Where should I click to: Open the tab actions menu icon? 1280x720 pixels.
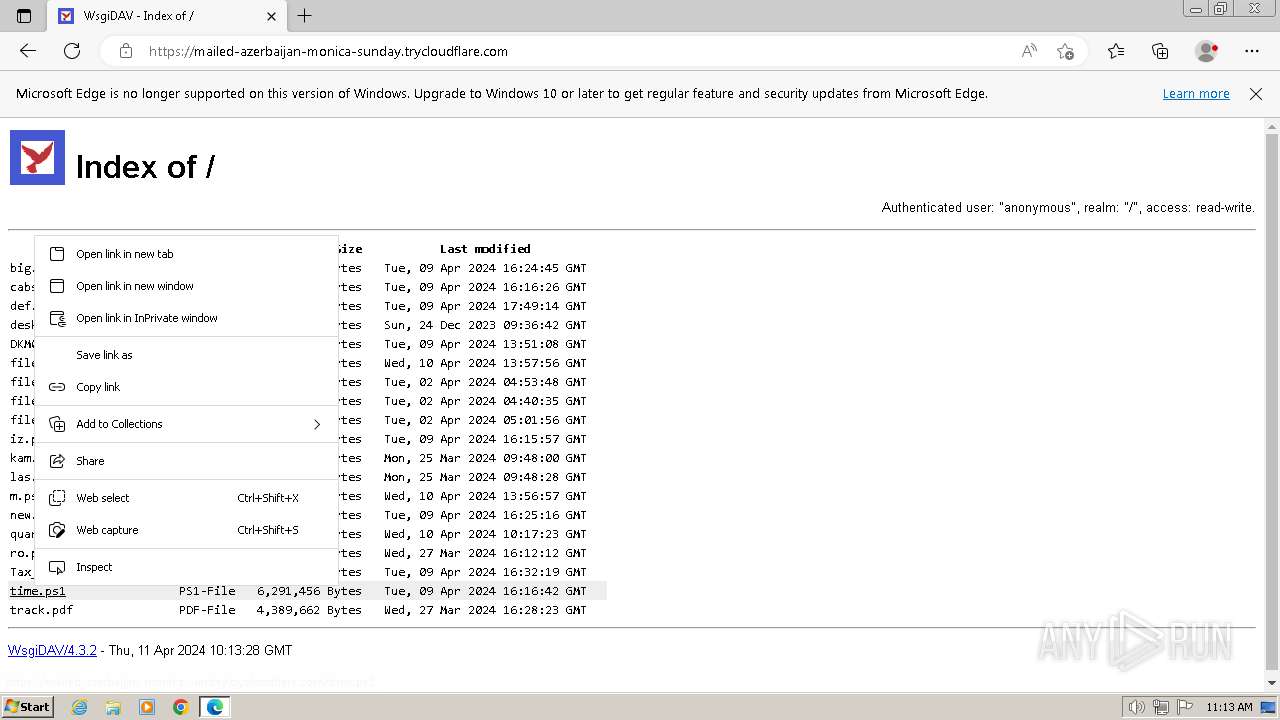(x=24, y=16)
